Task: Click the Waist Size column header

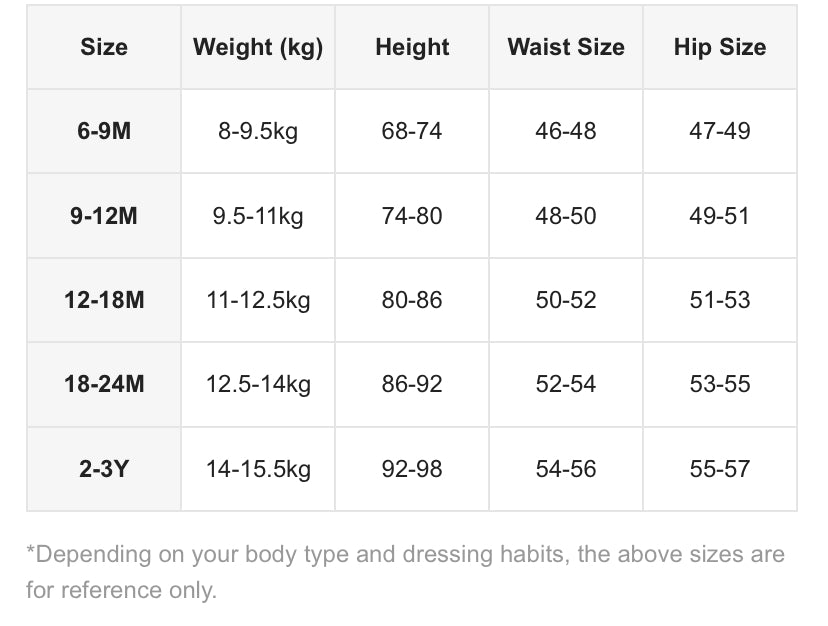Action: [x=566, y=47]
